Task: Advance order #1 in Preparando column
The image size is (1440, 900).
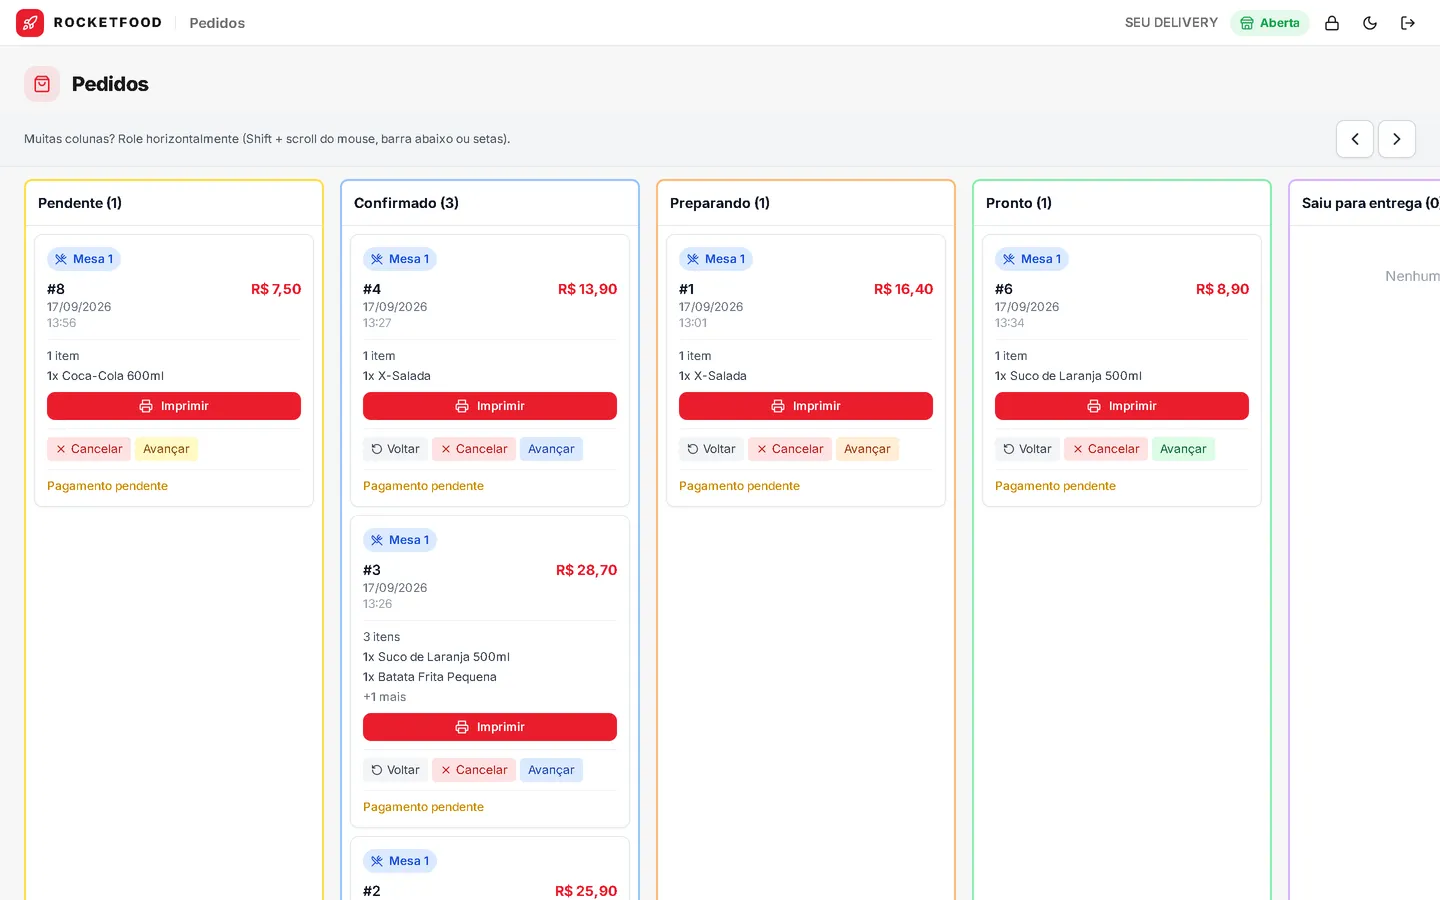Action: [x=867, y=449]
